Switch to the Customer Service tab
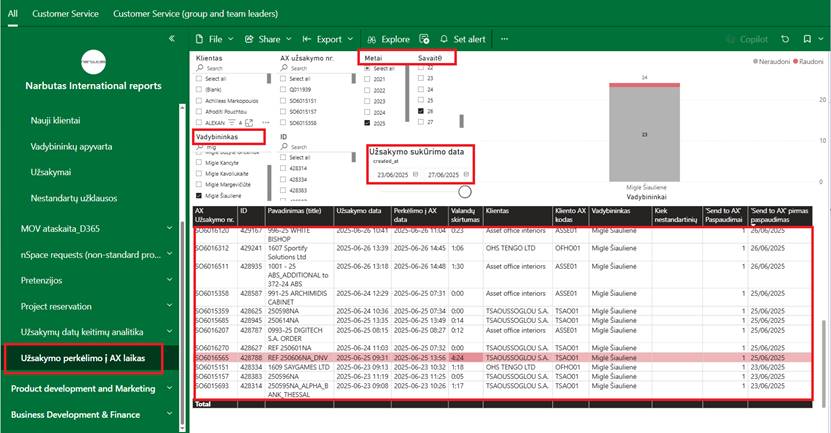 (x=64, y=13)
